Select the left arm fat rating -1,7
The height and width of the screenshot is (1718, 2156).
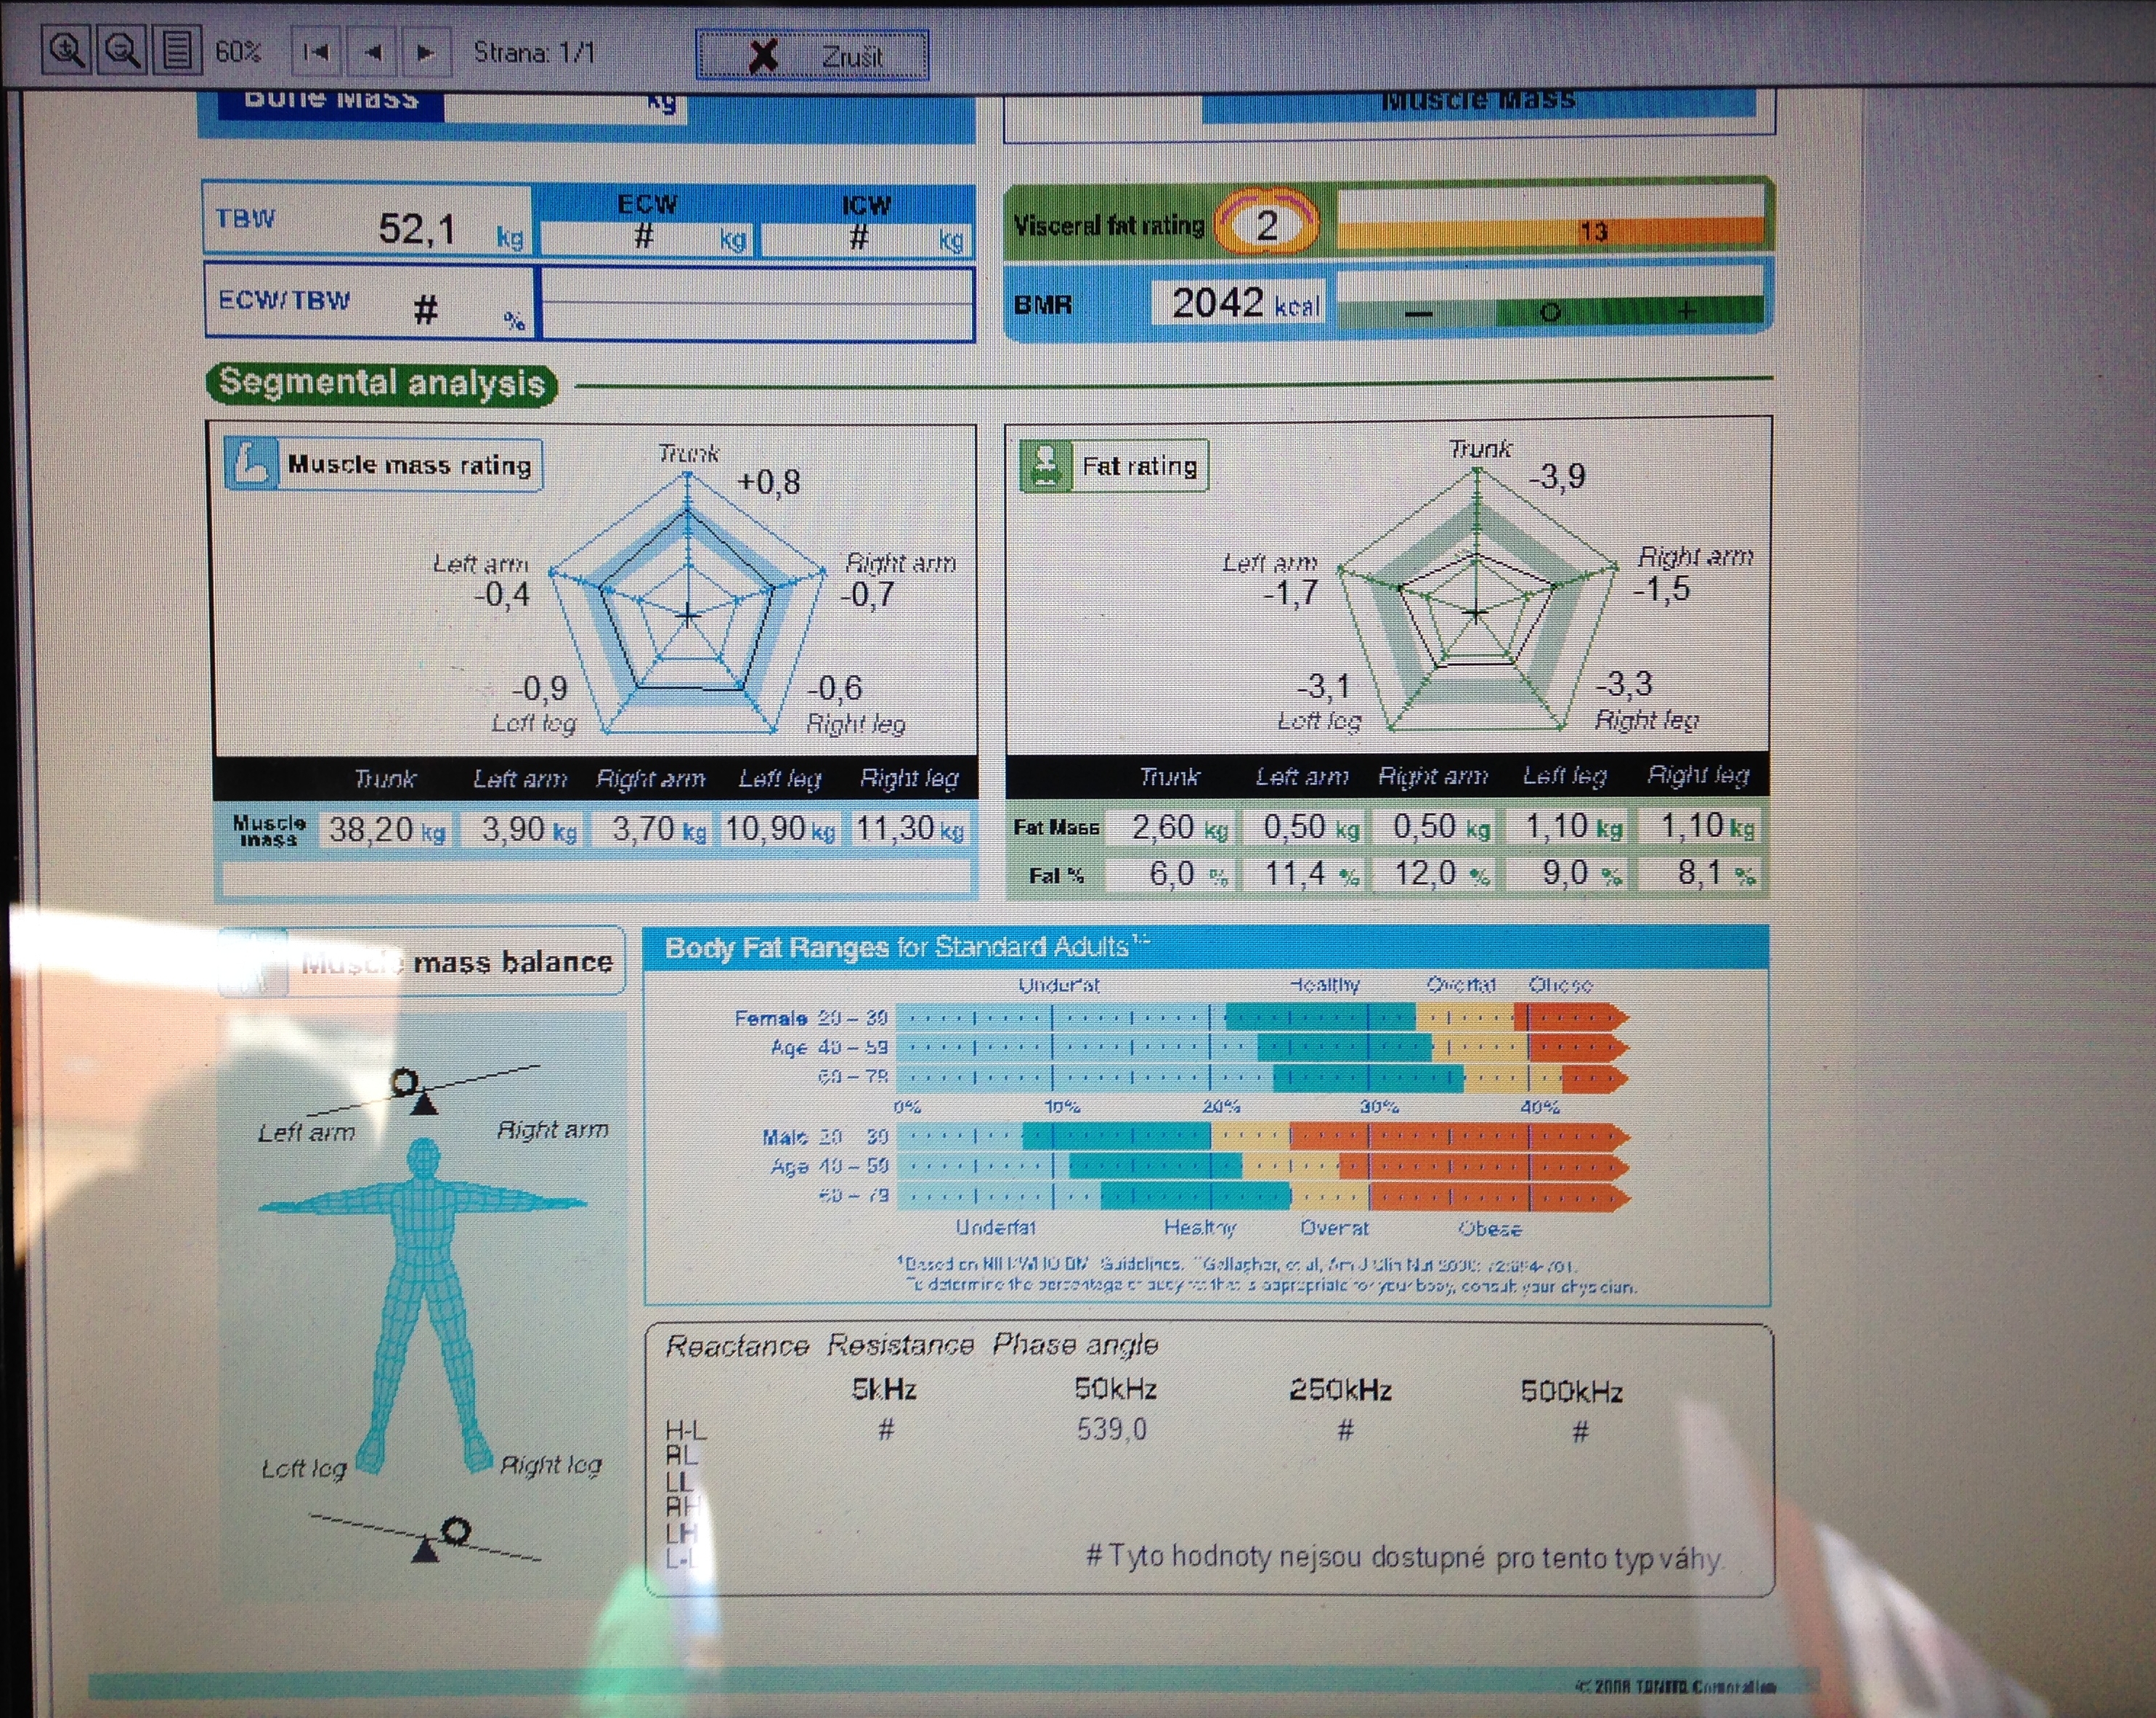click(x=1290, y=594)
